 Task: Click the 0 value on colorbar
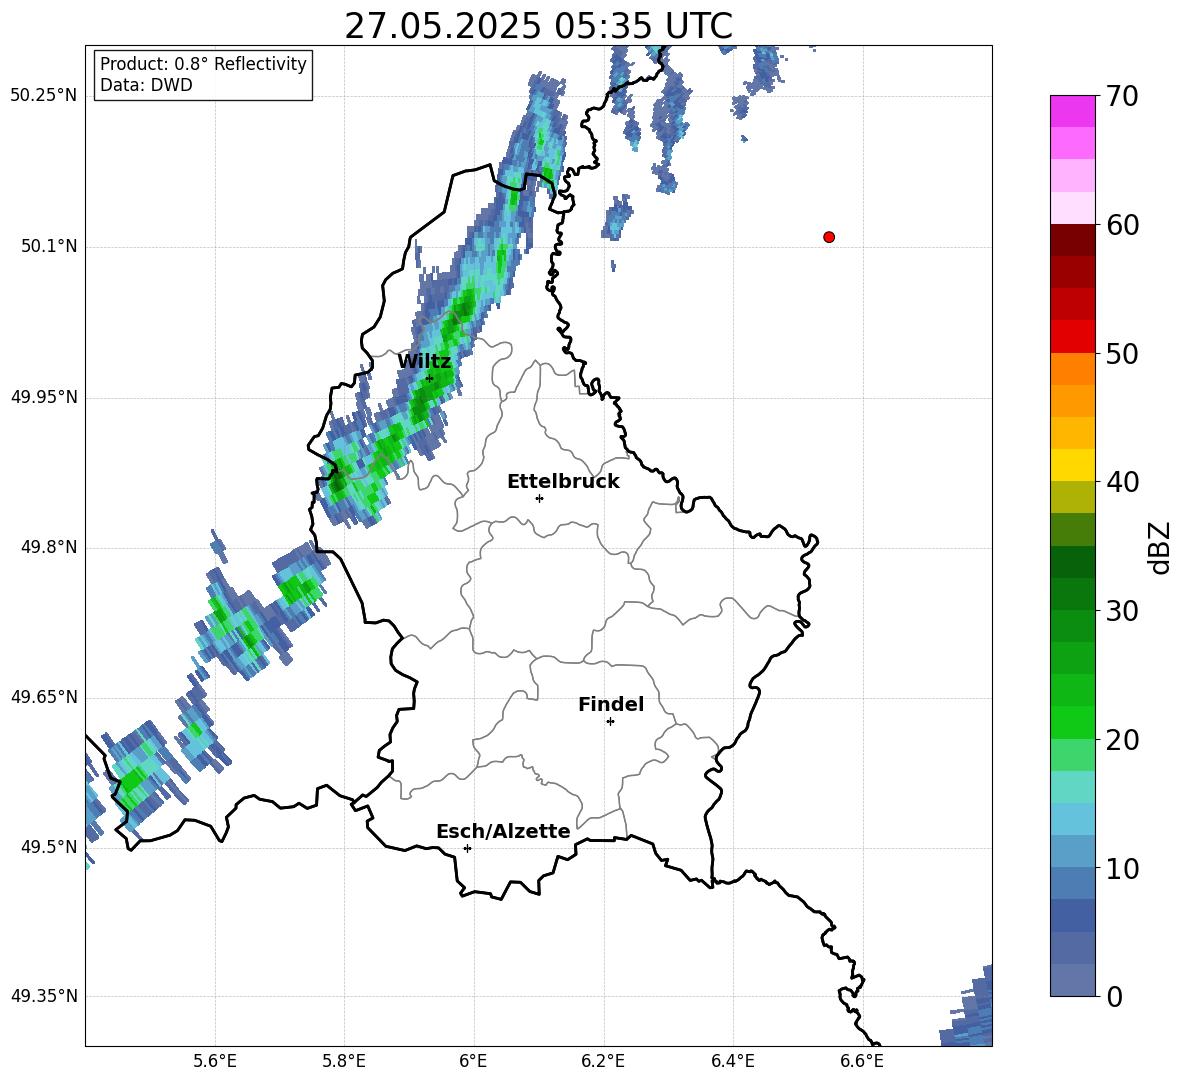coord(1114,997)
